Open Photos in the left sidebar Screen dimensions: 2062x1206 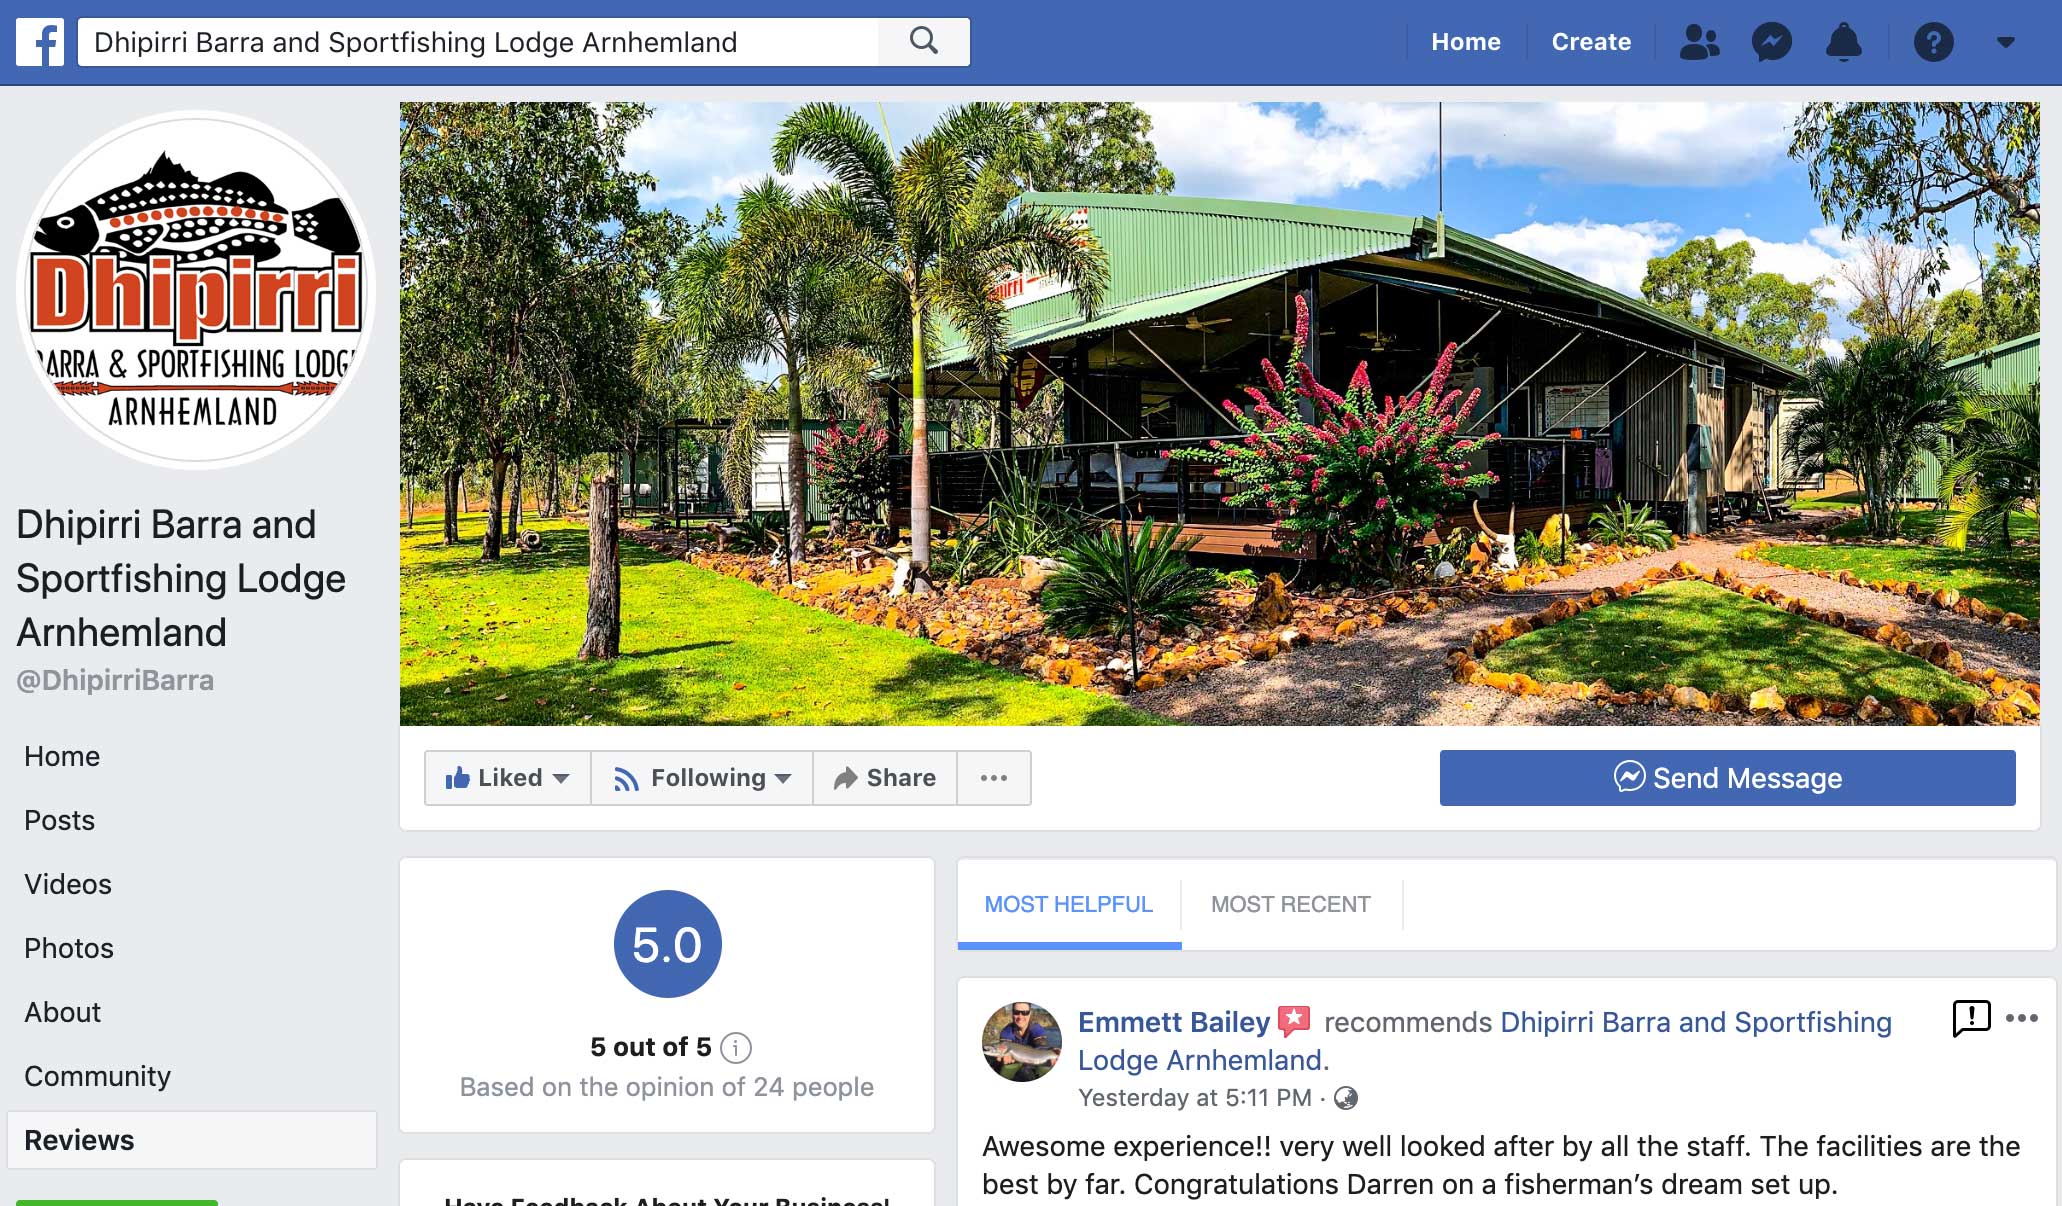click(x=69, y=948)
